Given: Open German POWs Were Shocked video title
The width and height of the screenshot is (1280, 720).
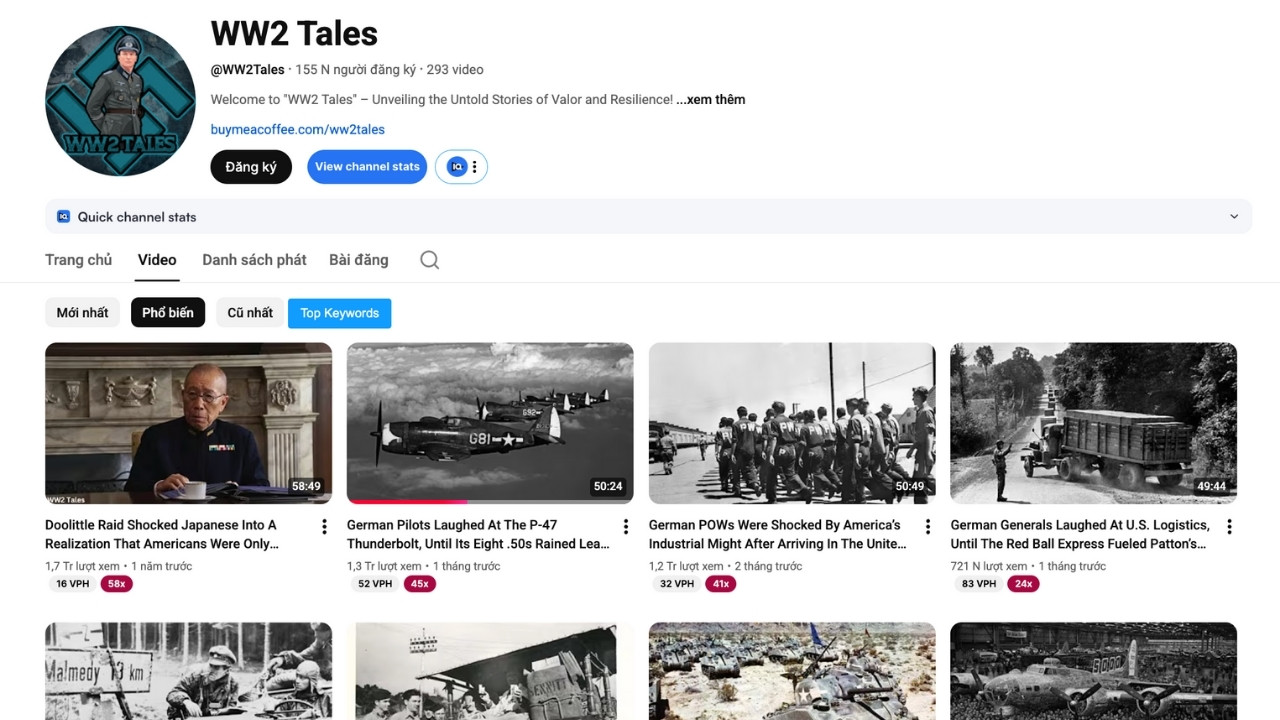Looking at the screenshot, I should [778, 534].
